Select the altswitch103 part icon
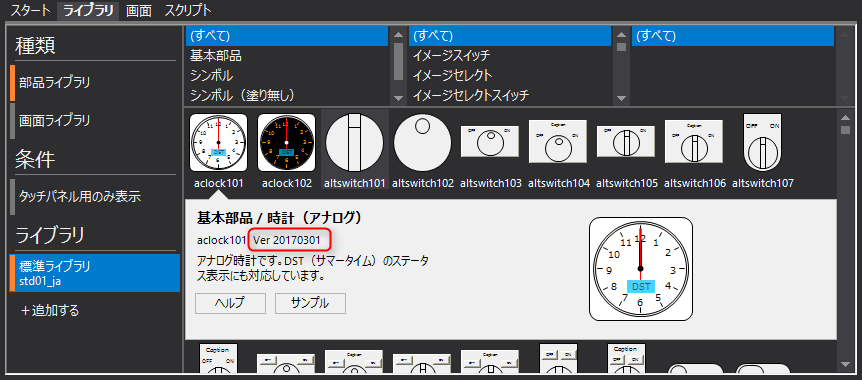862x380 pixels. (x=490, y=141)
